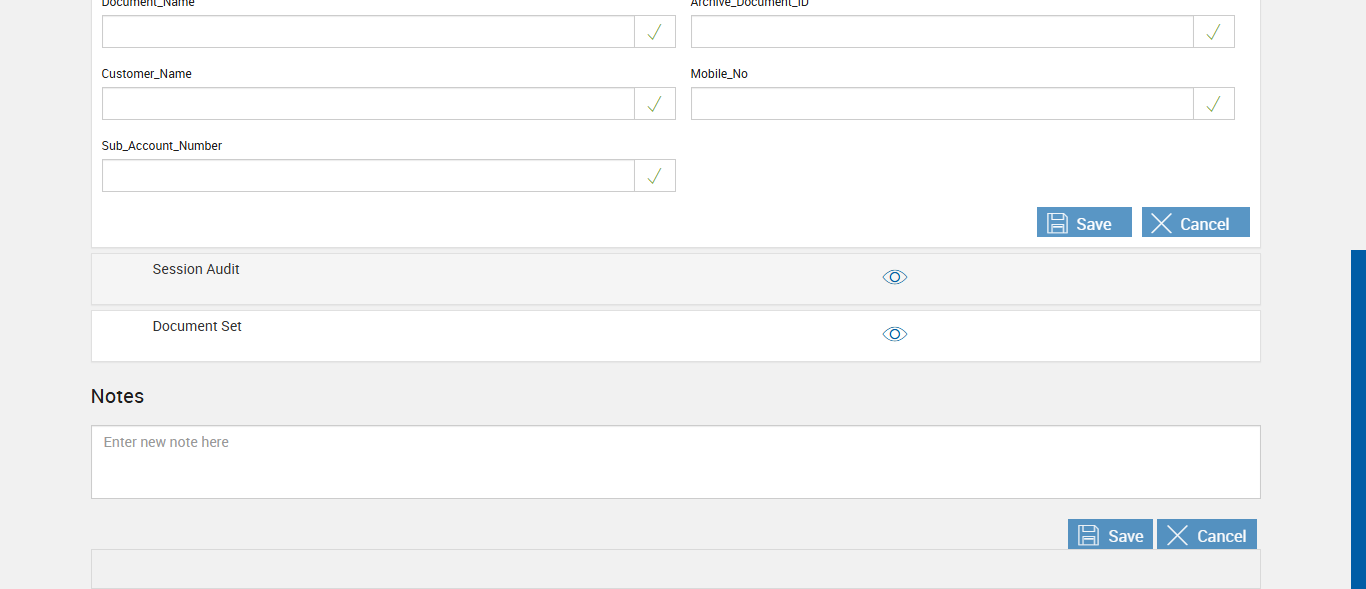Focus the Document_Name text field
1366x589 pixels.
coord(368,32)
